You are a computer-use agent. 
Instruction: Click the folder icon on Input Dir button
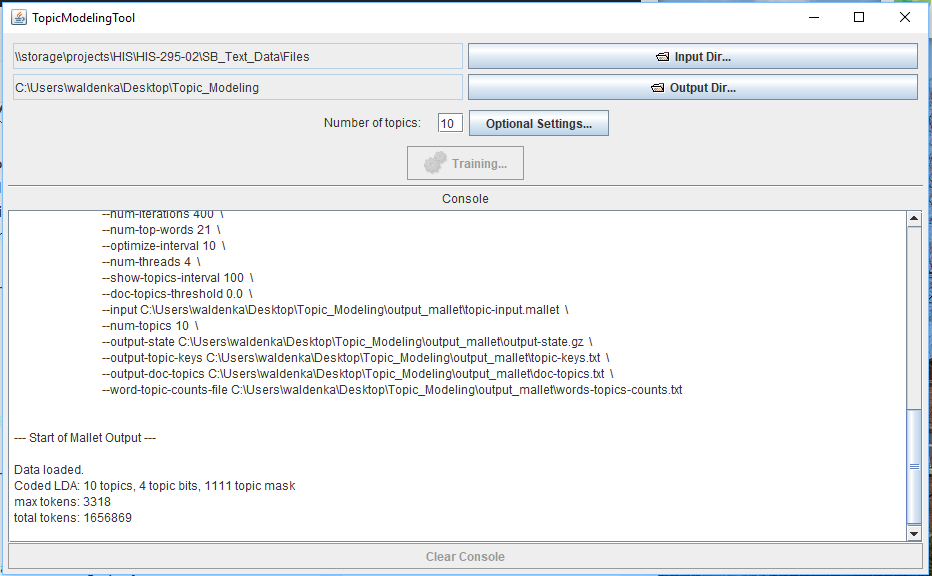coord(661,57)
